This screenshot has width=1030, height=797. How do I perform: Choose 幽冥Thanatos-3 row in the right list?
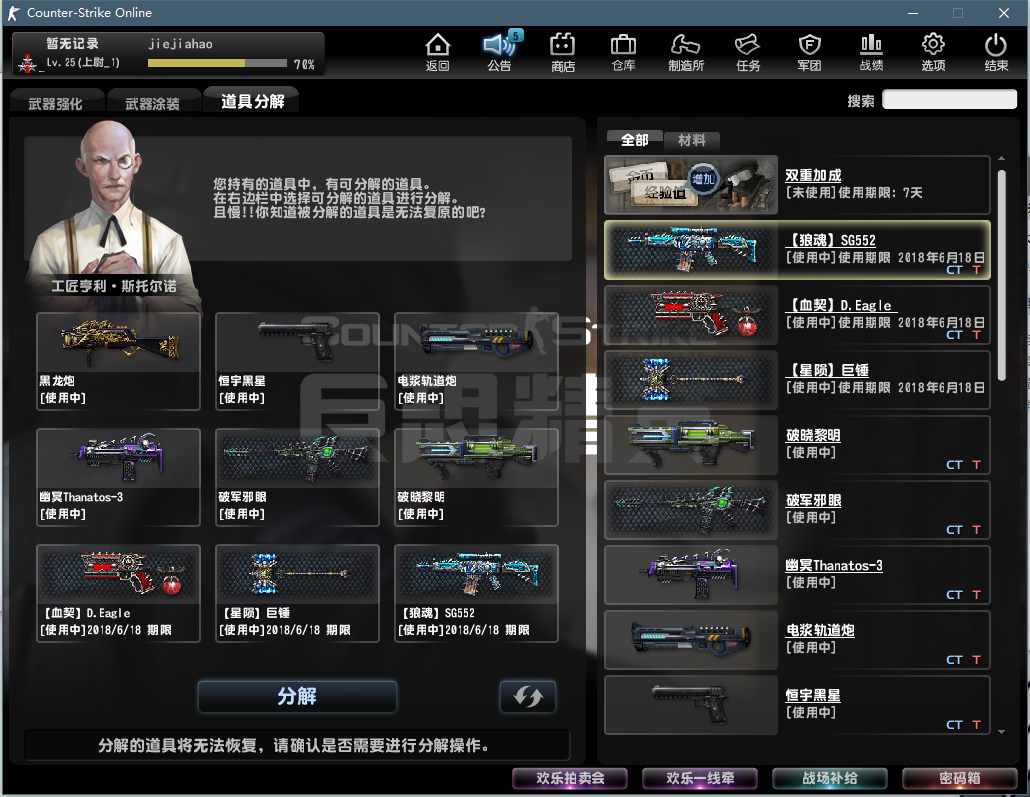pyautogui.click(x=797, y=575)
